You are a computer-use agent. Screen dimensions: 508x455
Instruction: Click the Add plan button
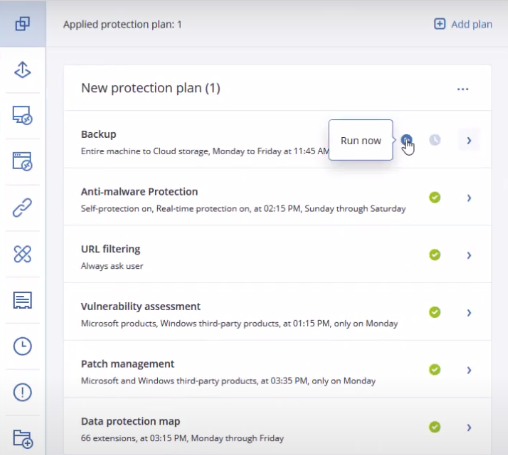click(463, 24)
